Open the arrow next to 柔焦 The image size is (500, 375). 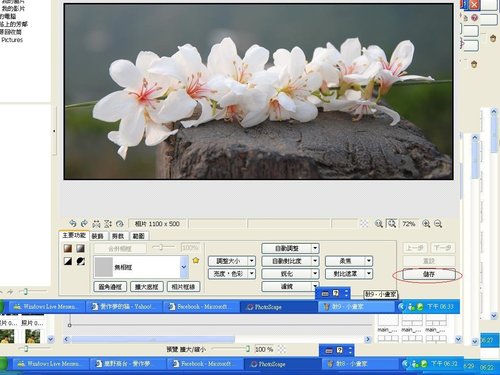tap(369, 261)
